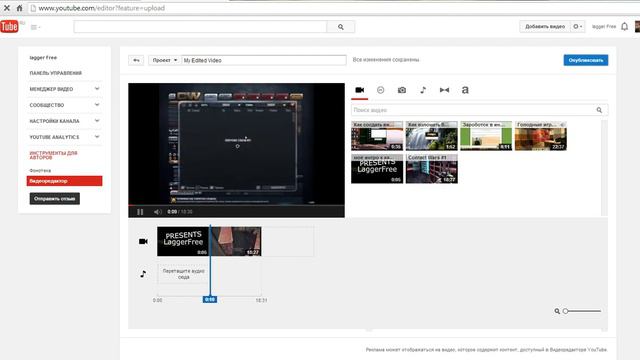Screen dimensions: 640x360
Task: Open ИНСТРУМЕНТЫ ДЛЯ АВТОРОВ section
Action: (53, 155)
